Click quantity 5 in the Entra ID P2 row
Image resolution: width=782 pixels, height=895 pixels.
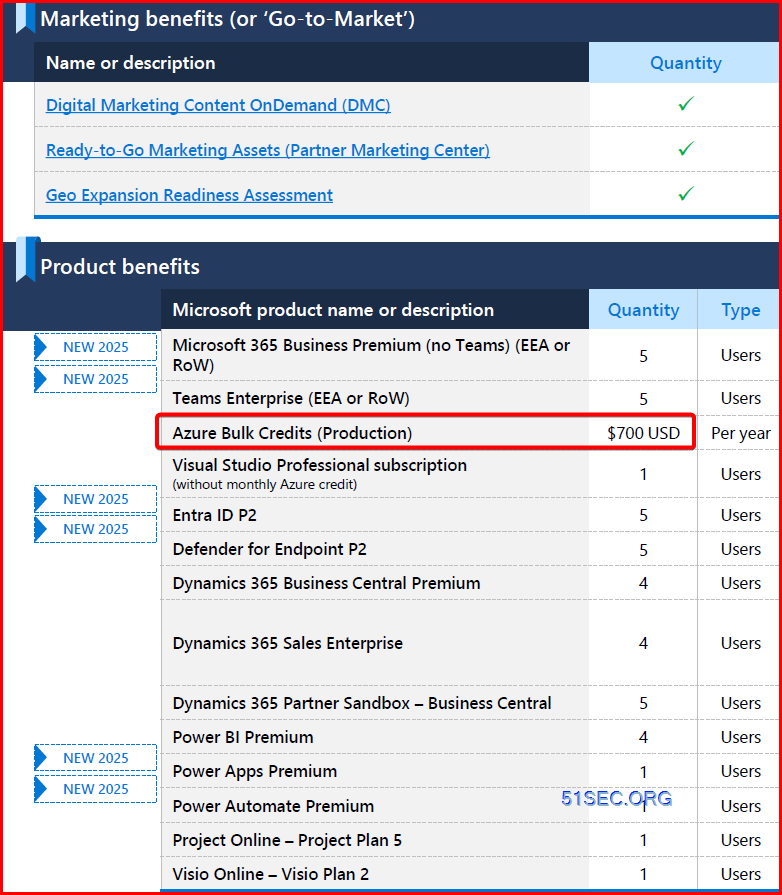[643, 515]
